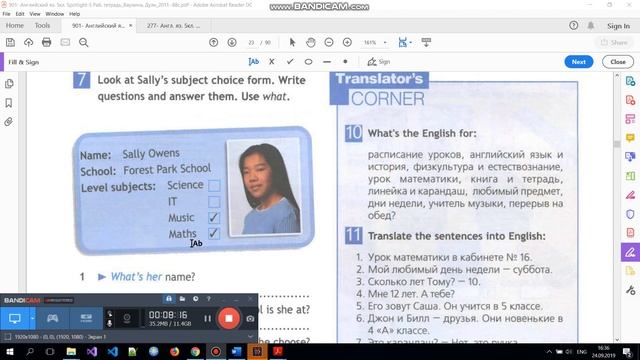Select the Add Text tool in Fill & Sign
640x360 pixels.
253,62
